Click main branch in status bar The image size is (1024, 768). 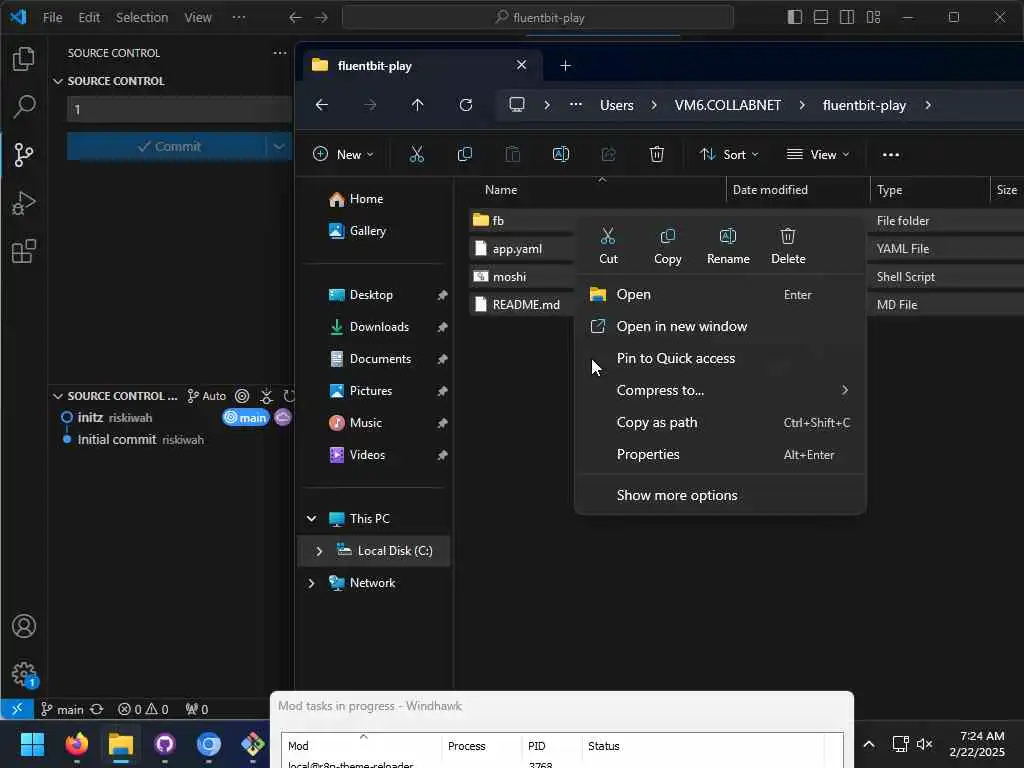[63, 709]
